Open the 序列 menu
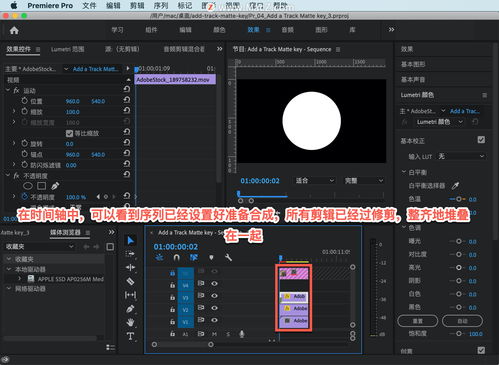The height and width of the screenshot is (365, 499). (161, 6)
